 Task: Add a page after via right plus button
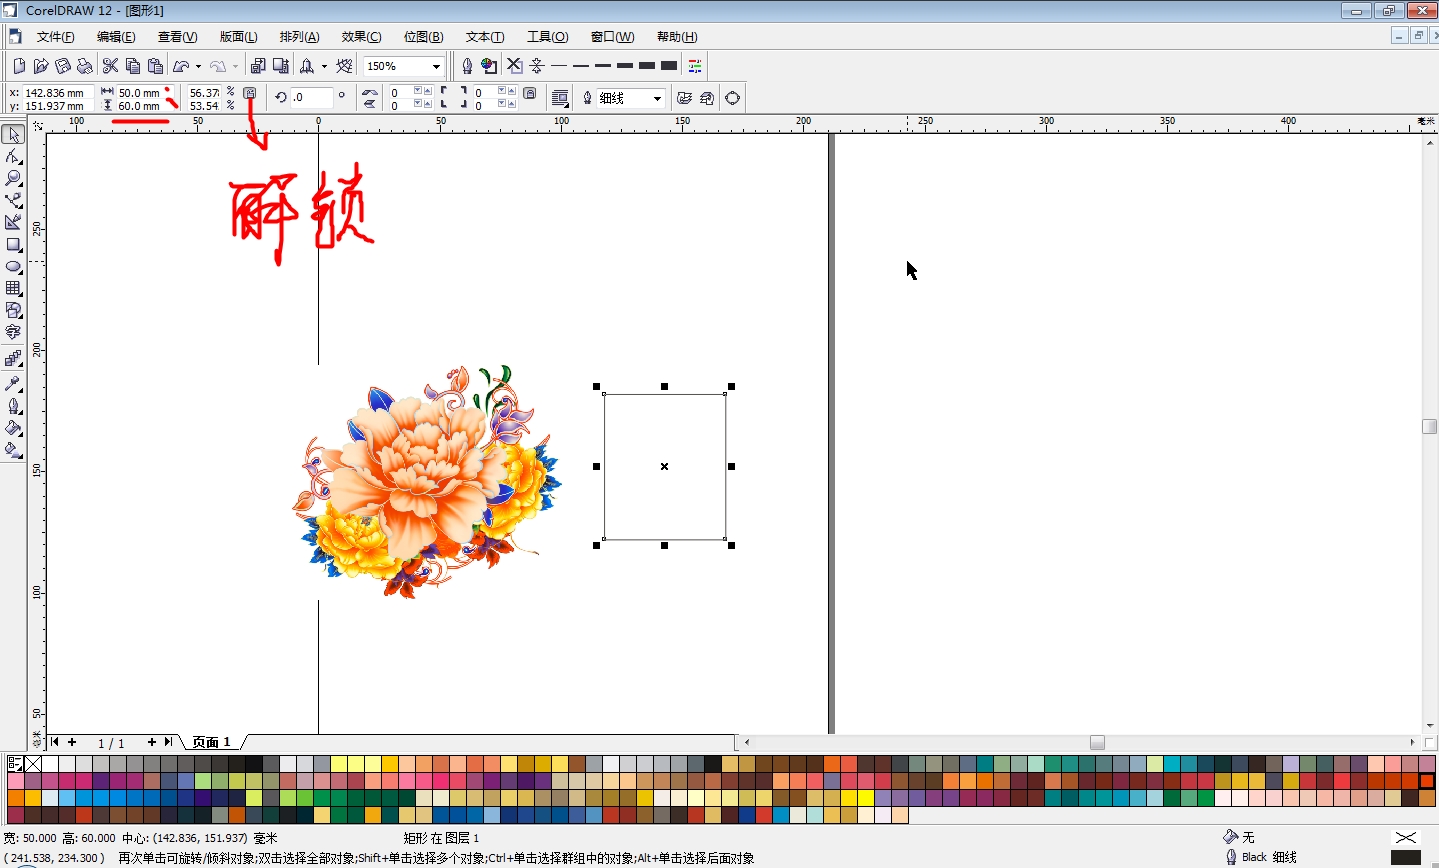152,742
